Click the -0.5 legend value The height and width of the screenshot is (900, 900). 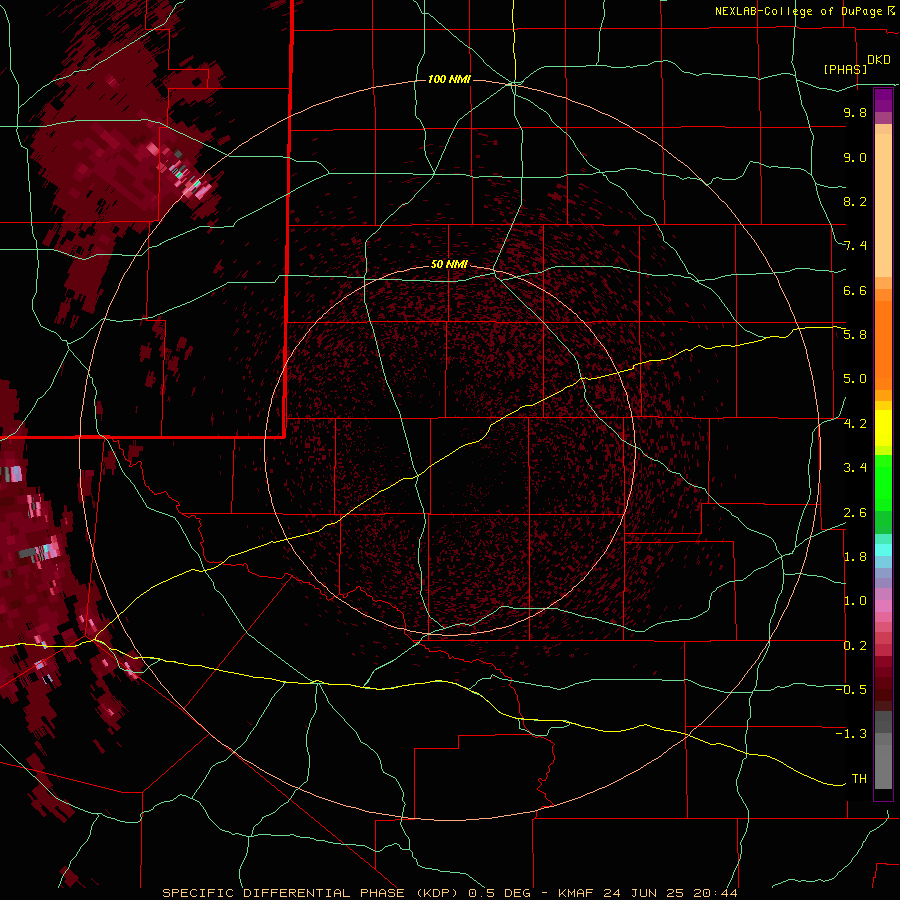click(x=851, y=690)
